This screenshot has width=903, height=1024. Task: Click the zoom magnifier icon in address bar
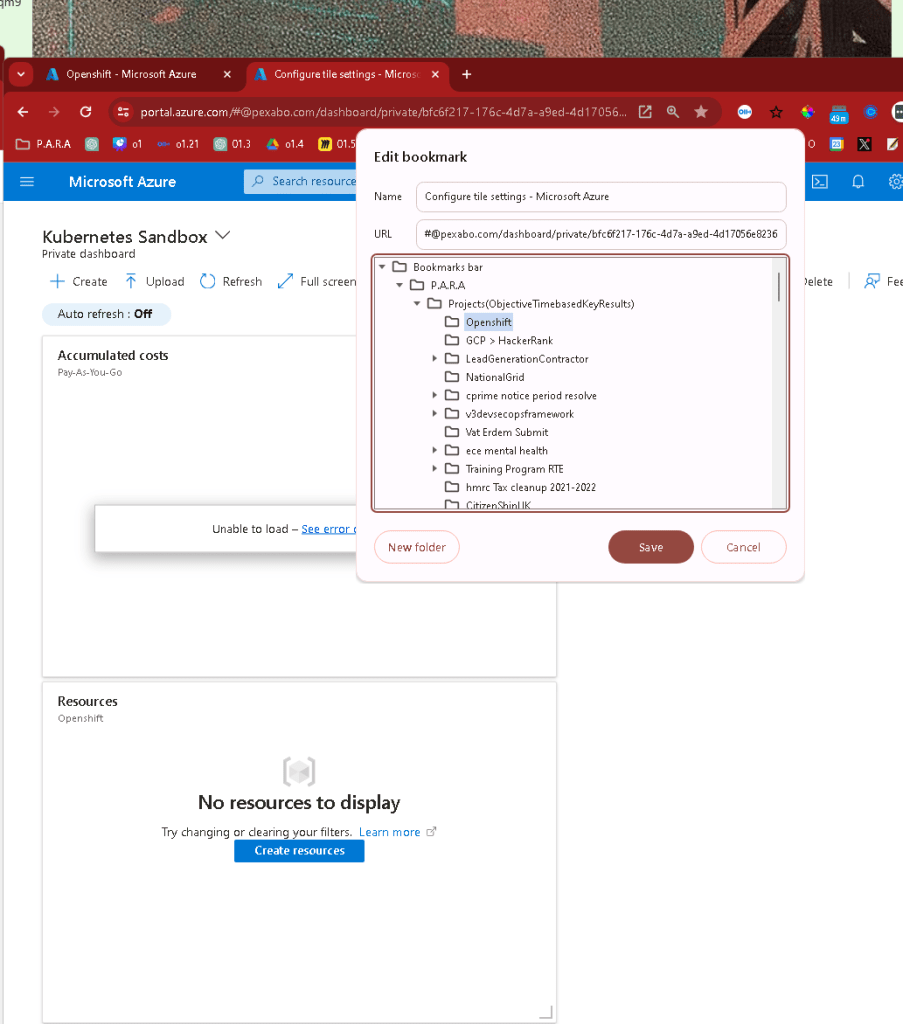673,112
